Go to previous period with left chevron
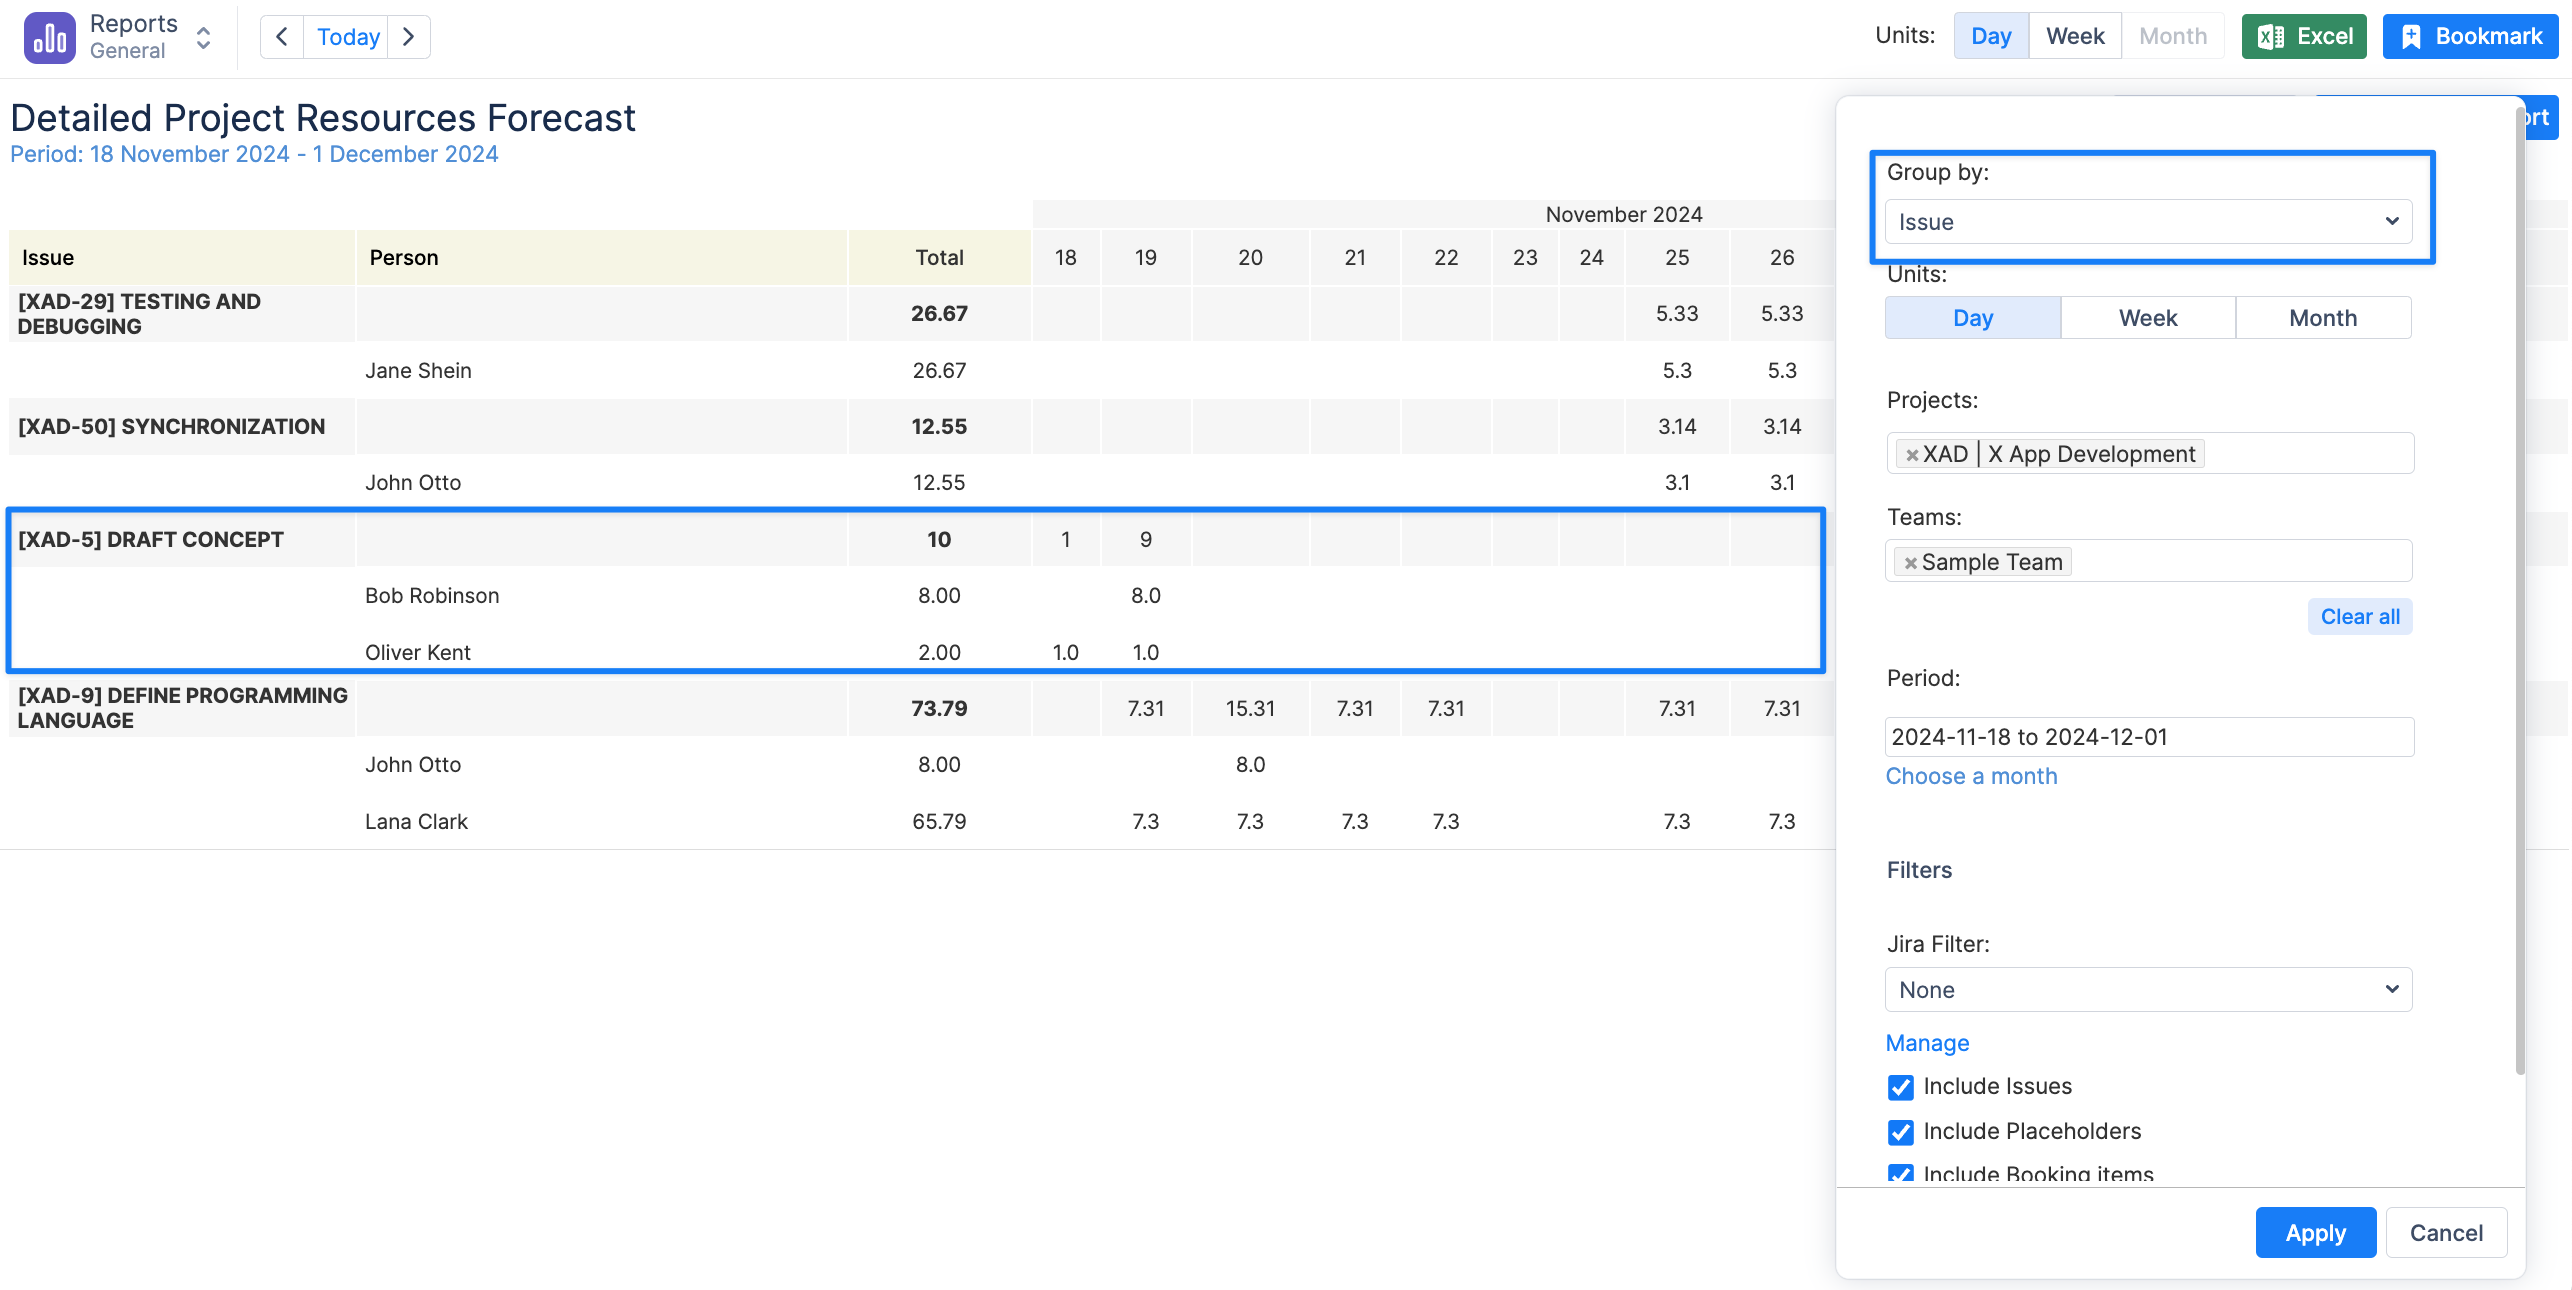Viewport: 2572px width, 1290px height. [x=282, y=37]
